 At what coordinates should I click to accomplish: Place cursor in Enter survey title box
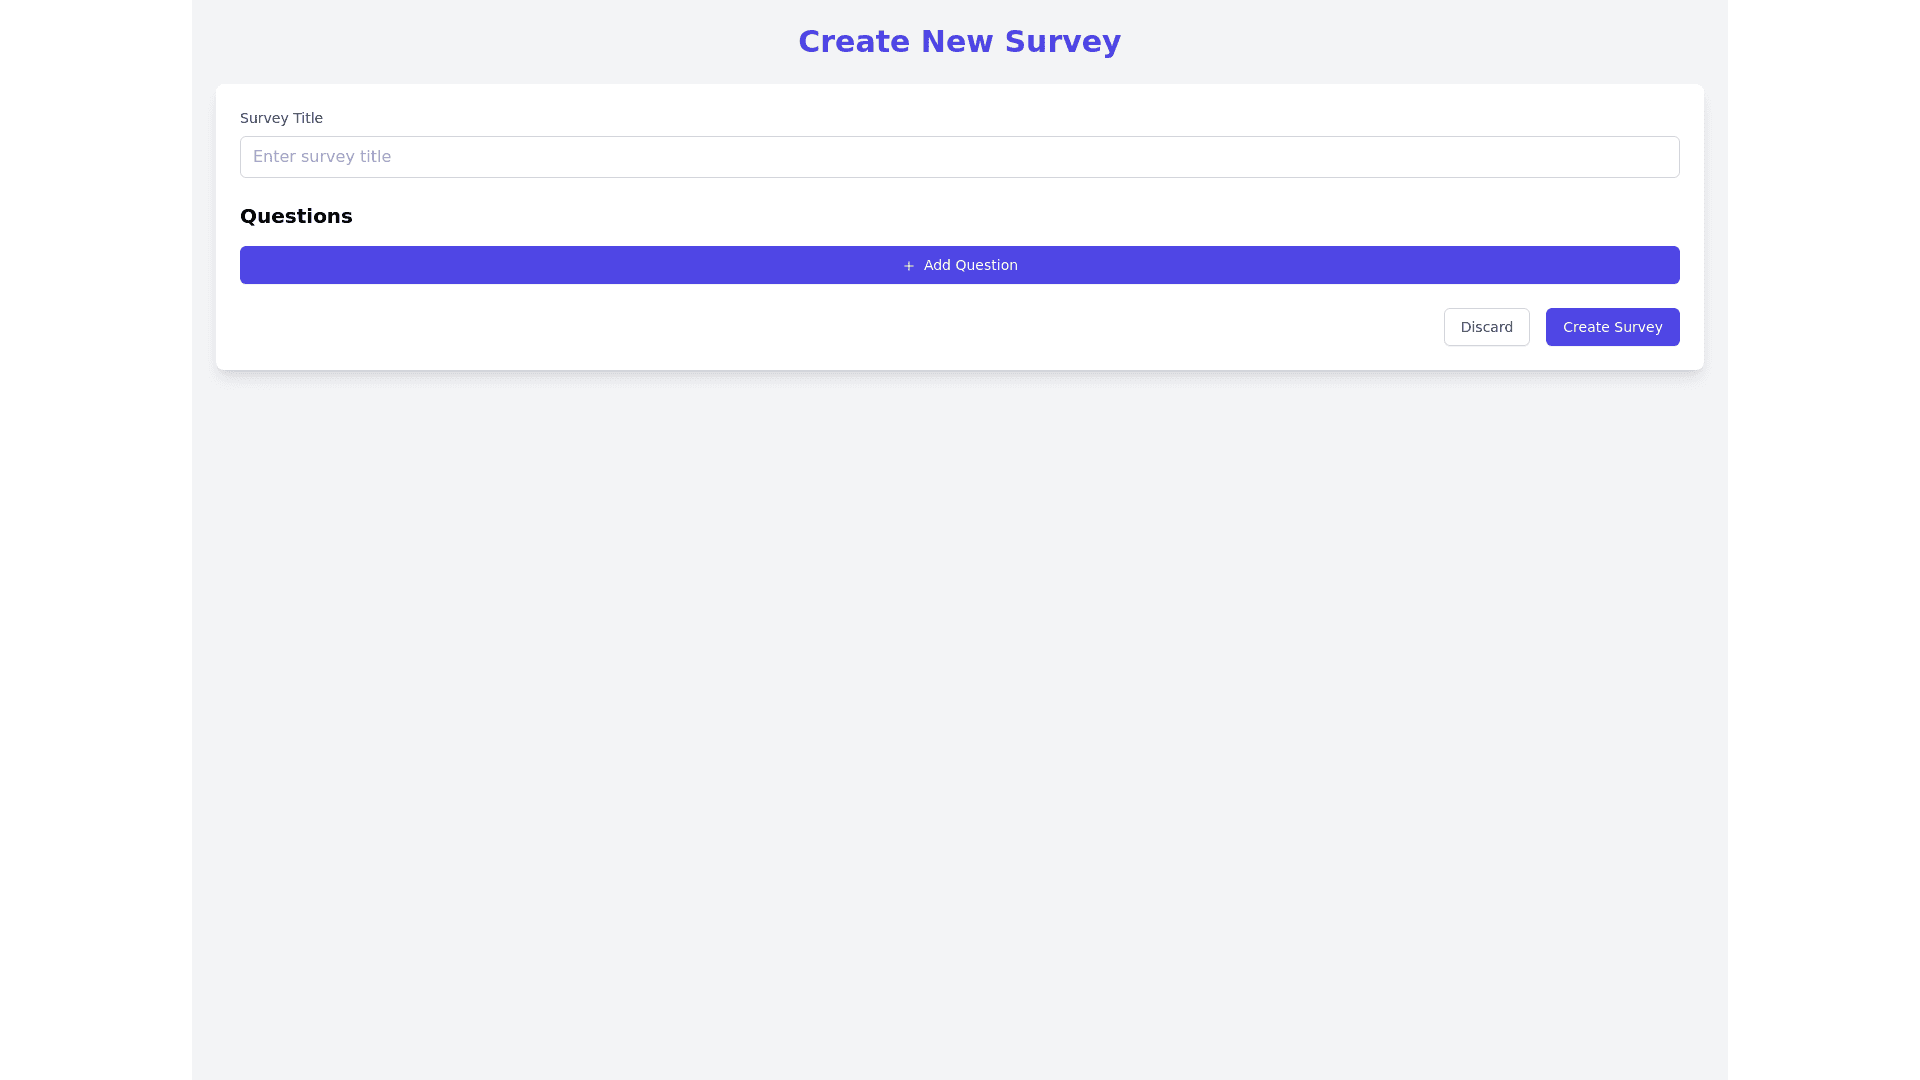pyautogui.click(x=959, y=156)
